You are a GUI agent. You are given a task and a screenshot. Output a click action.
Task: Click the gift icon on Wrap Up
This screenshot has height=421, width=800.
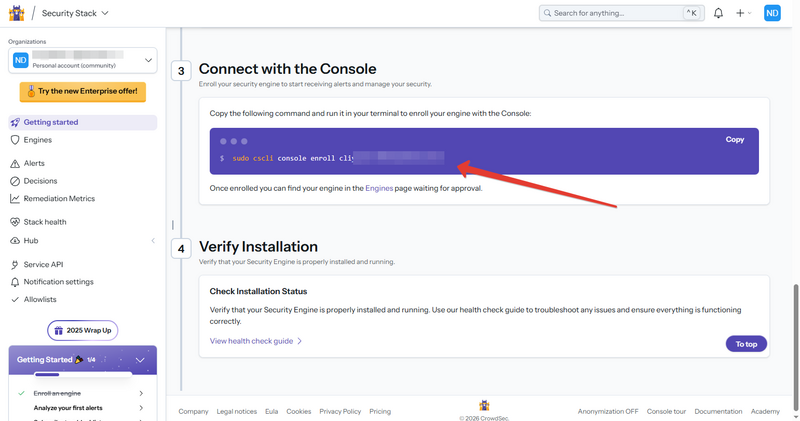tap(59, 331)
